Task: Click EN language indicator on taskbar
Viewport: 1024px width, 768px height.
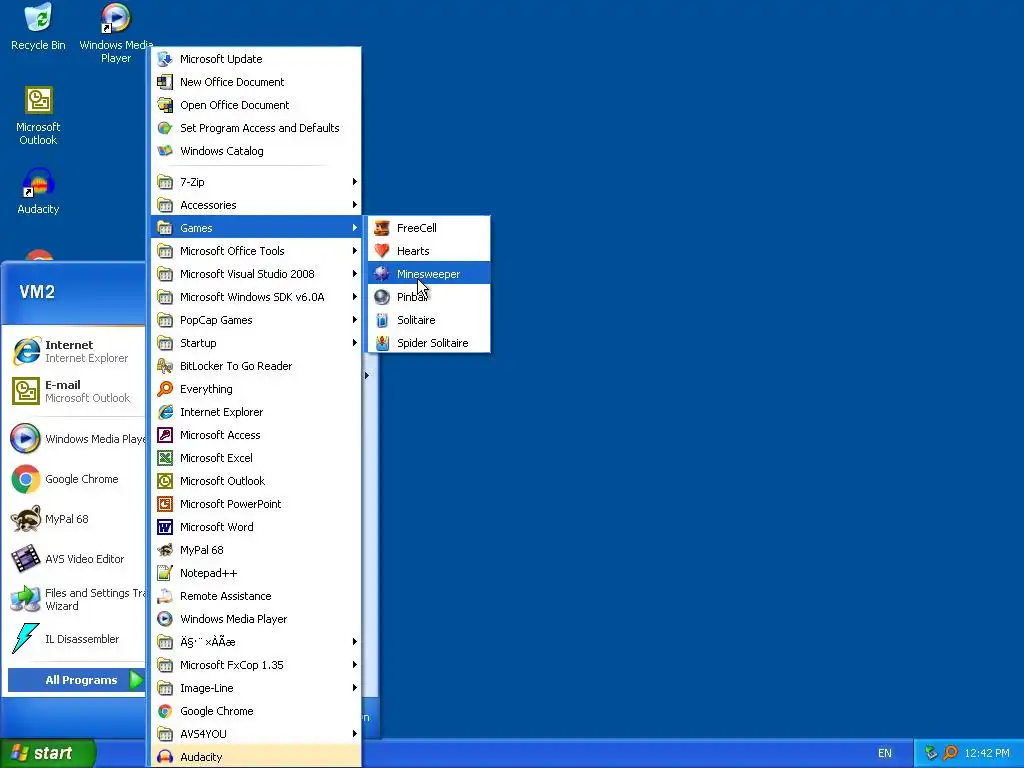Action: (x=885, y=753)
